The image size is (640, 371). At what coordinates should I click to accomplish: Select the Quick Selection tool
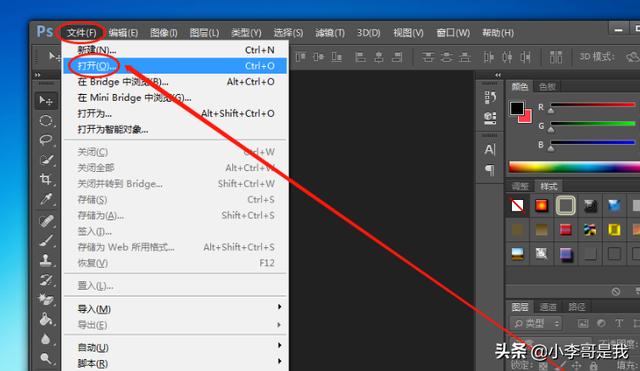[46, 160]
